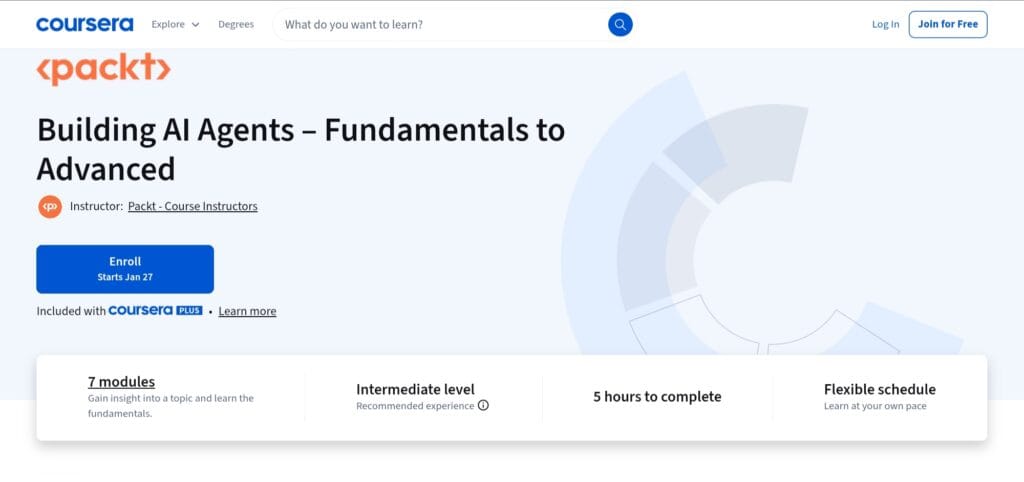This screenshot has height=482, width=1024.
Task: Click the 'Intermediate level' text
Action: coord(415,390)
